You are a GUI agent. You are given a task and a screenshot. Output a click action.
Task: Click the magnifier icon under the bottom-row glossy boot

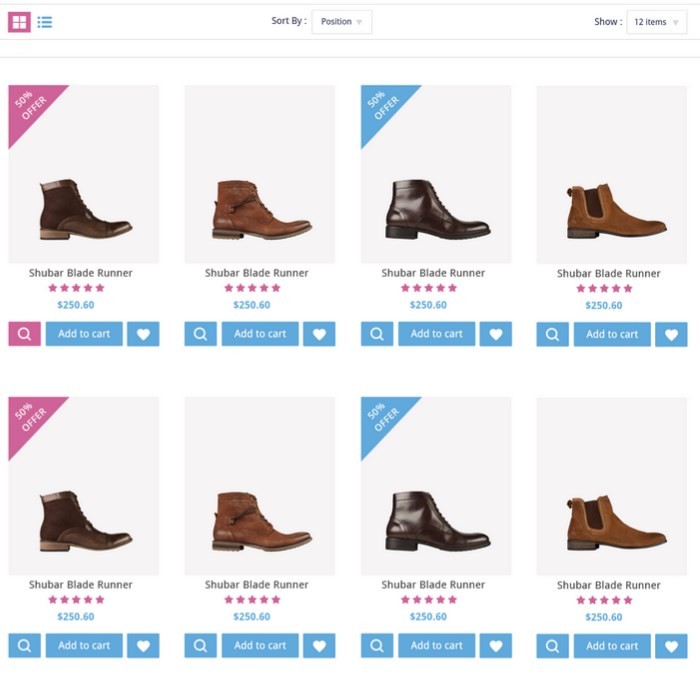tap(377, 646)
